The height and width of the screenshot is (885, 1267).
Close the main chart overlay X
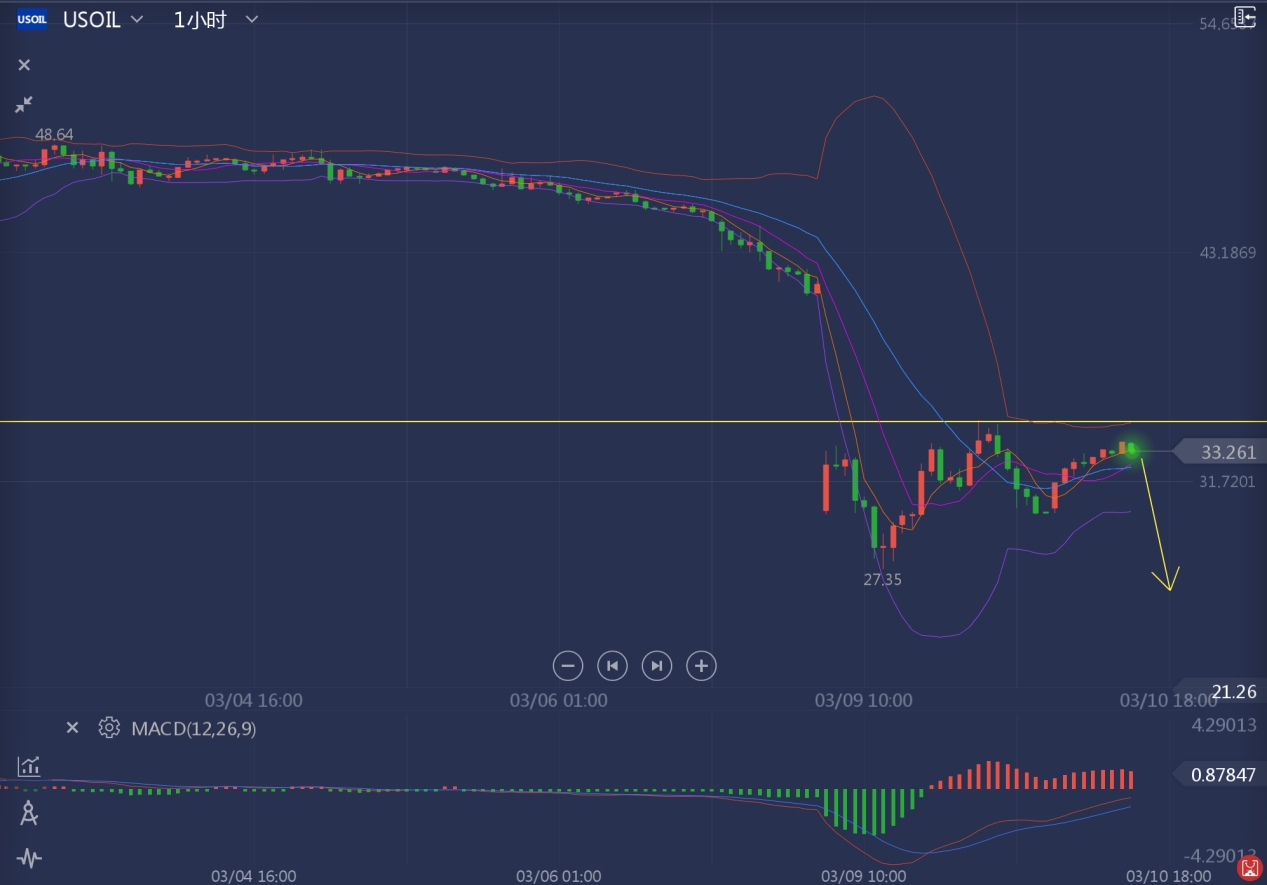pyautogui.click(x=25, y=65)
